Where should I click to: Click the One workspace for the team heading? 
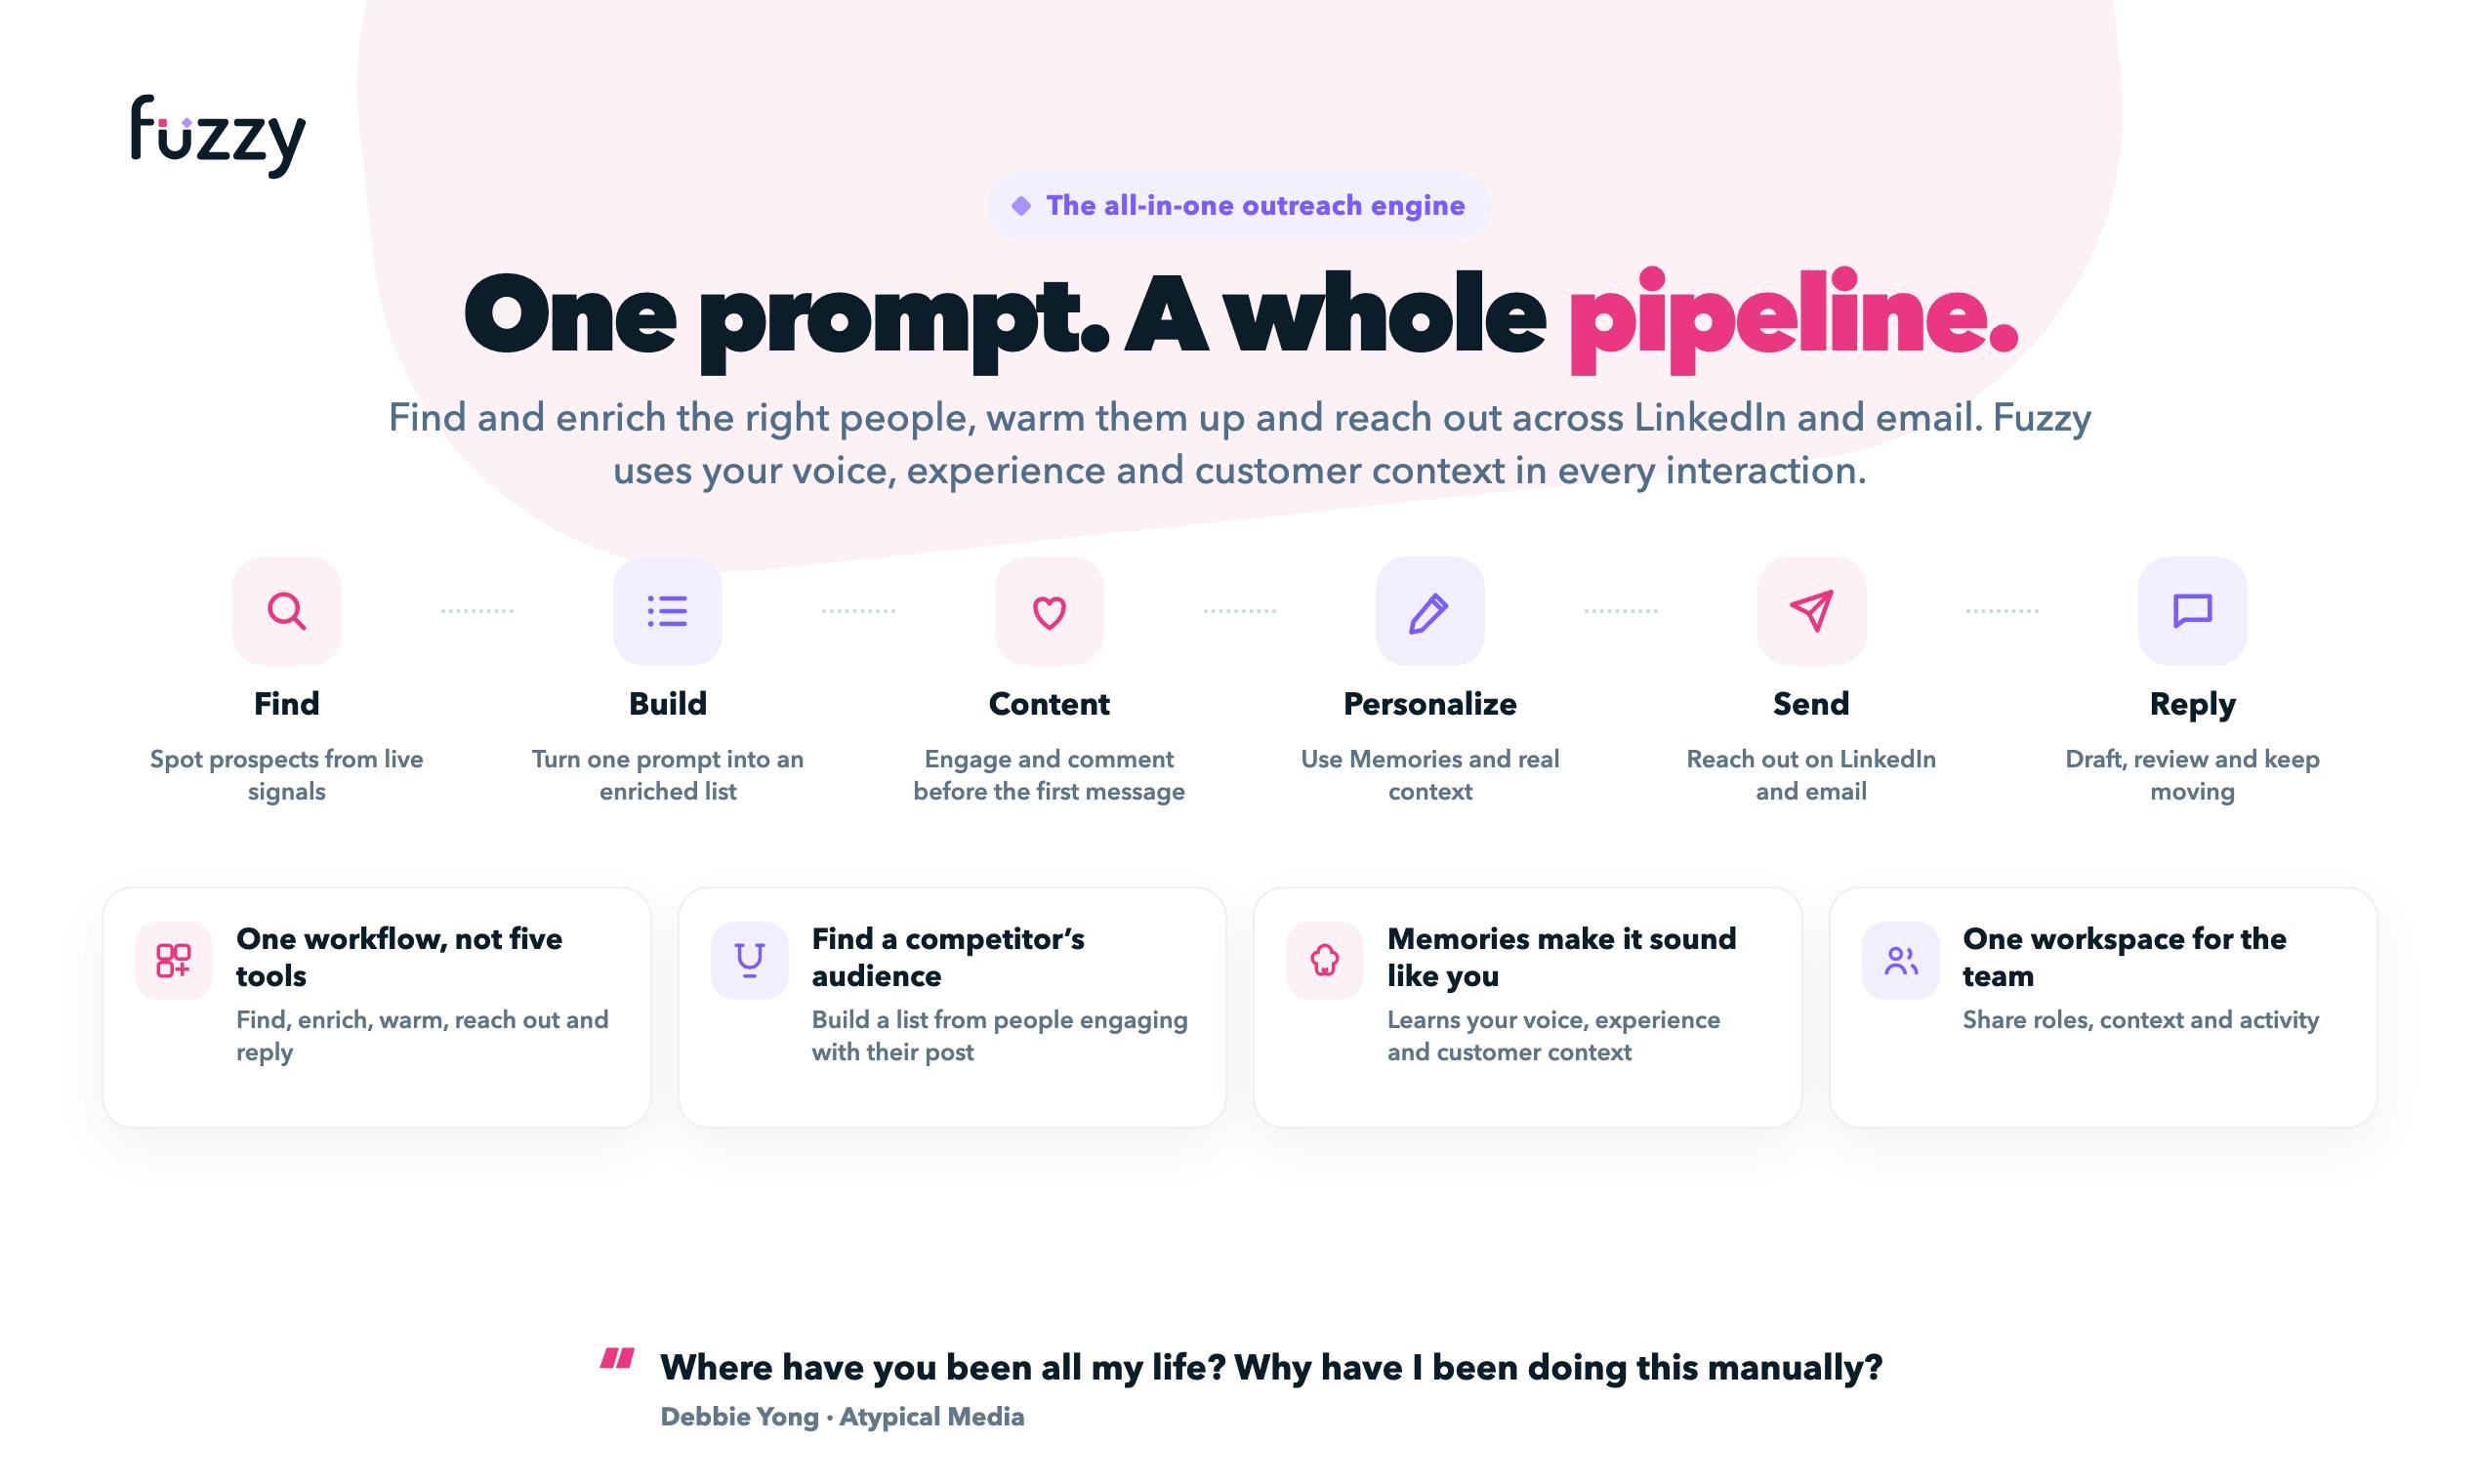click(x=2125, y=957)
